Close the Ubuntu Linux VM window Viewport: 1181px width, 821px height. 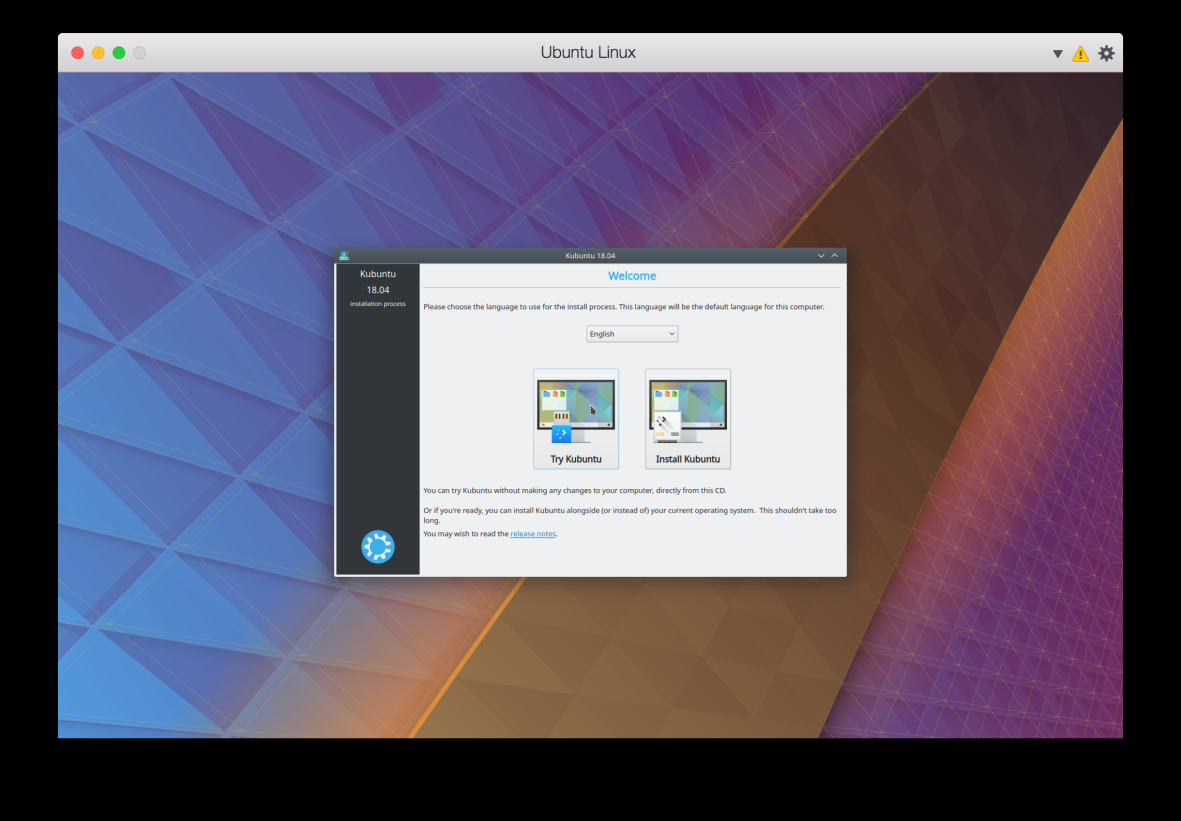[x=77, y=53]
